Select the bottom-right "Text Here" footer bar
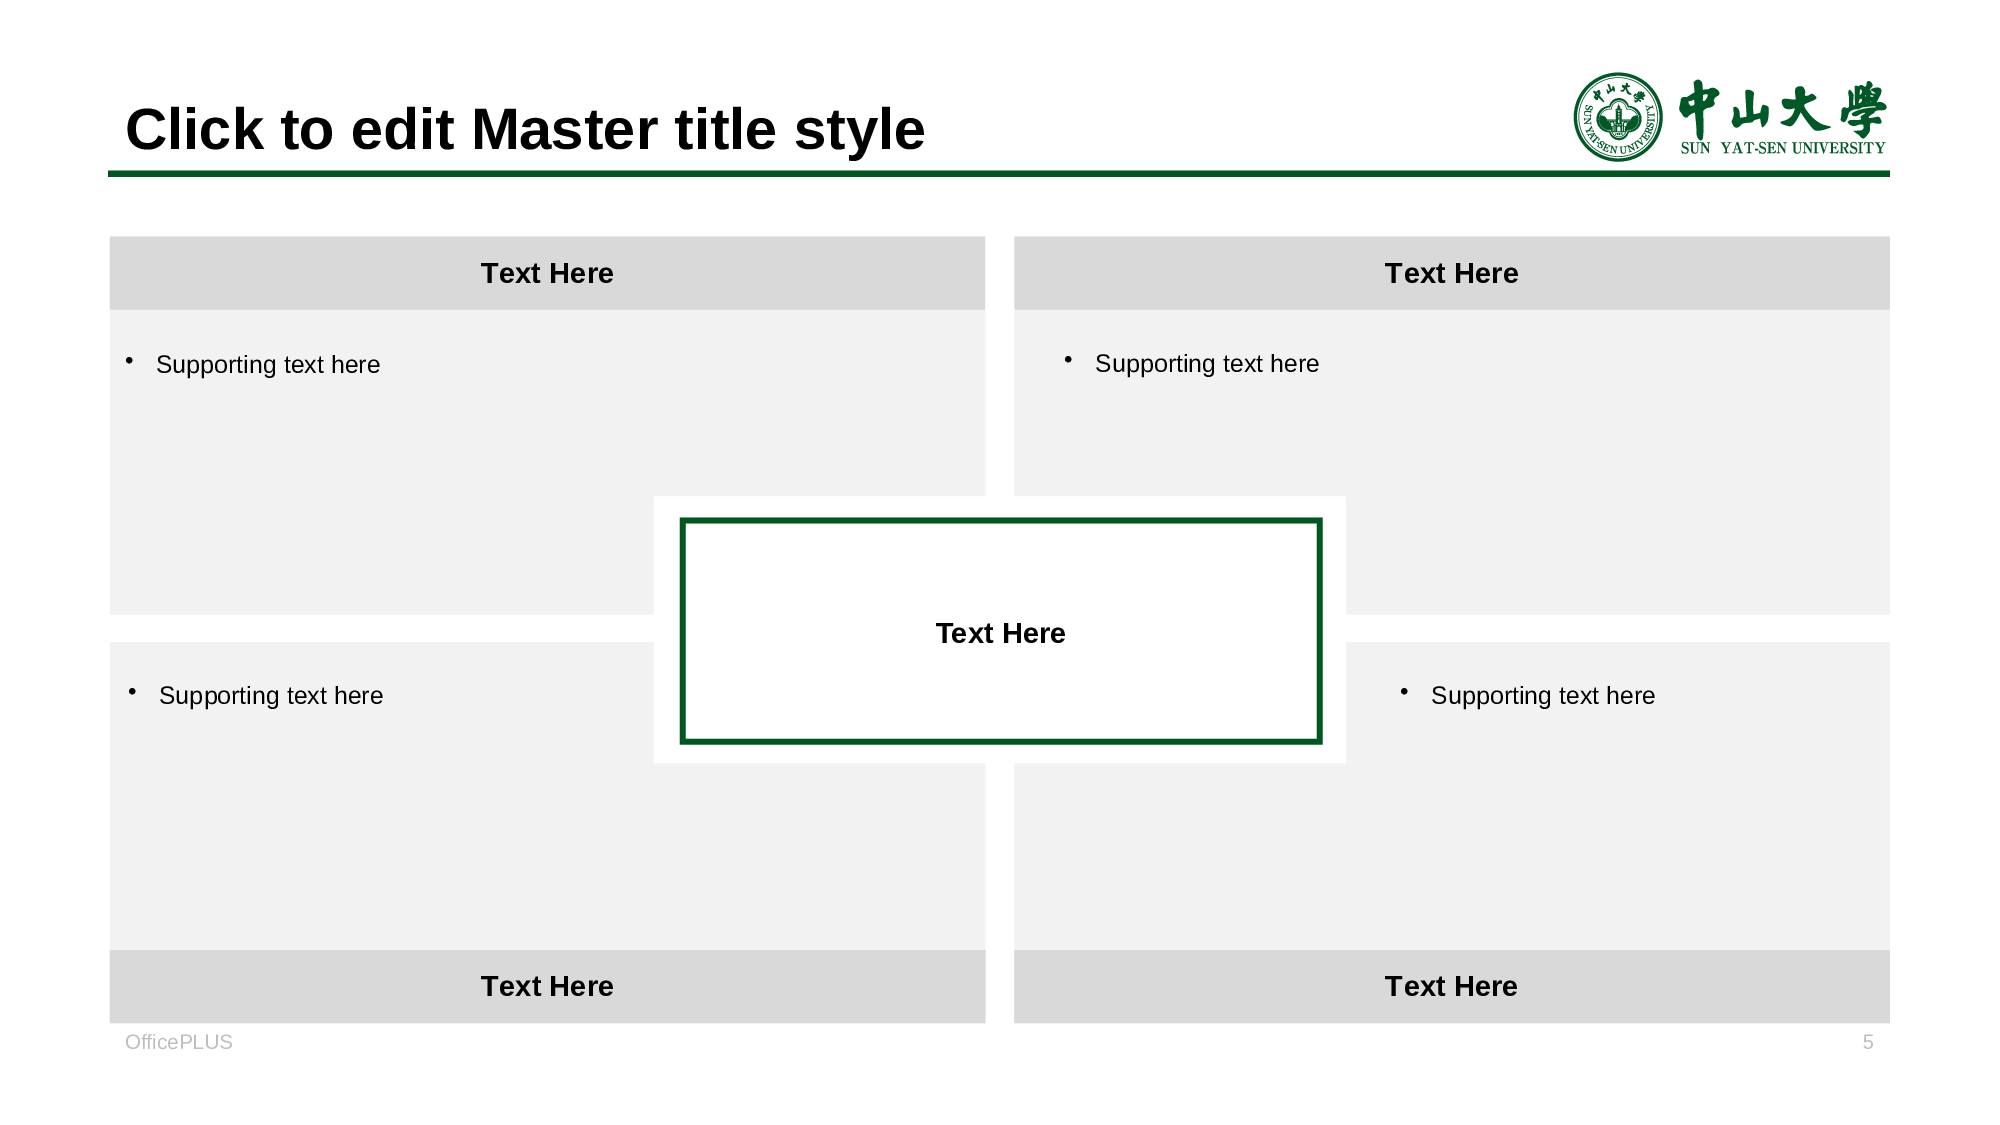This screenshot has width=2000, height=1125. click(x=1451, y=986)
